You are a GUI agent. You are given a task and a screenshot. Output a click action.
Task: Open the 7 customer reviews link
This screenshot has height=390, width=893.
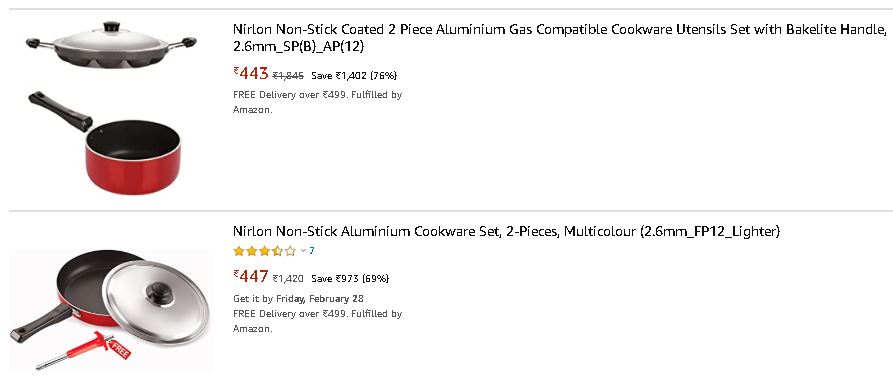[312, 251]
